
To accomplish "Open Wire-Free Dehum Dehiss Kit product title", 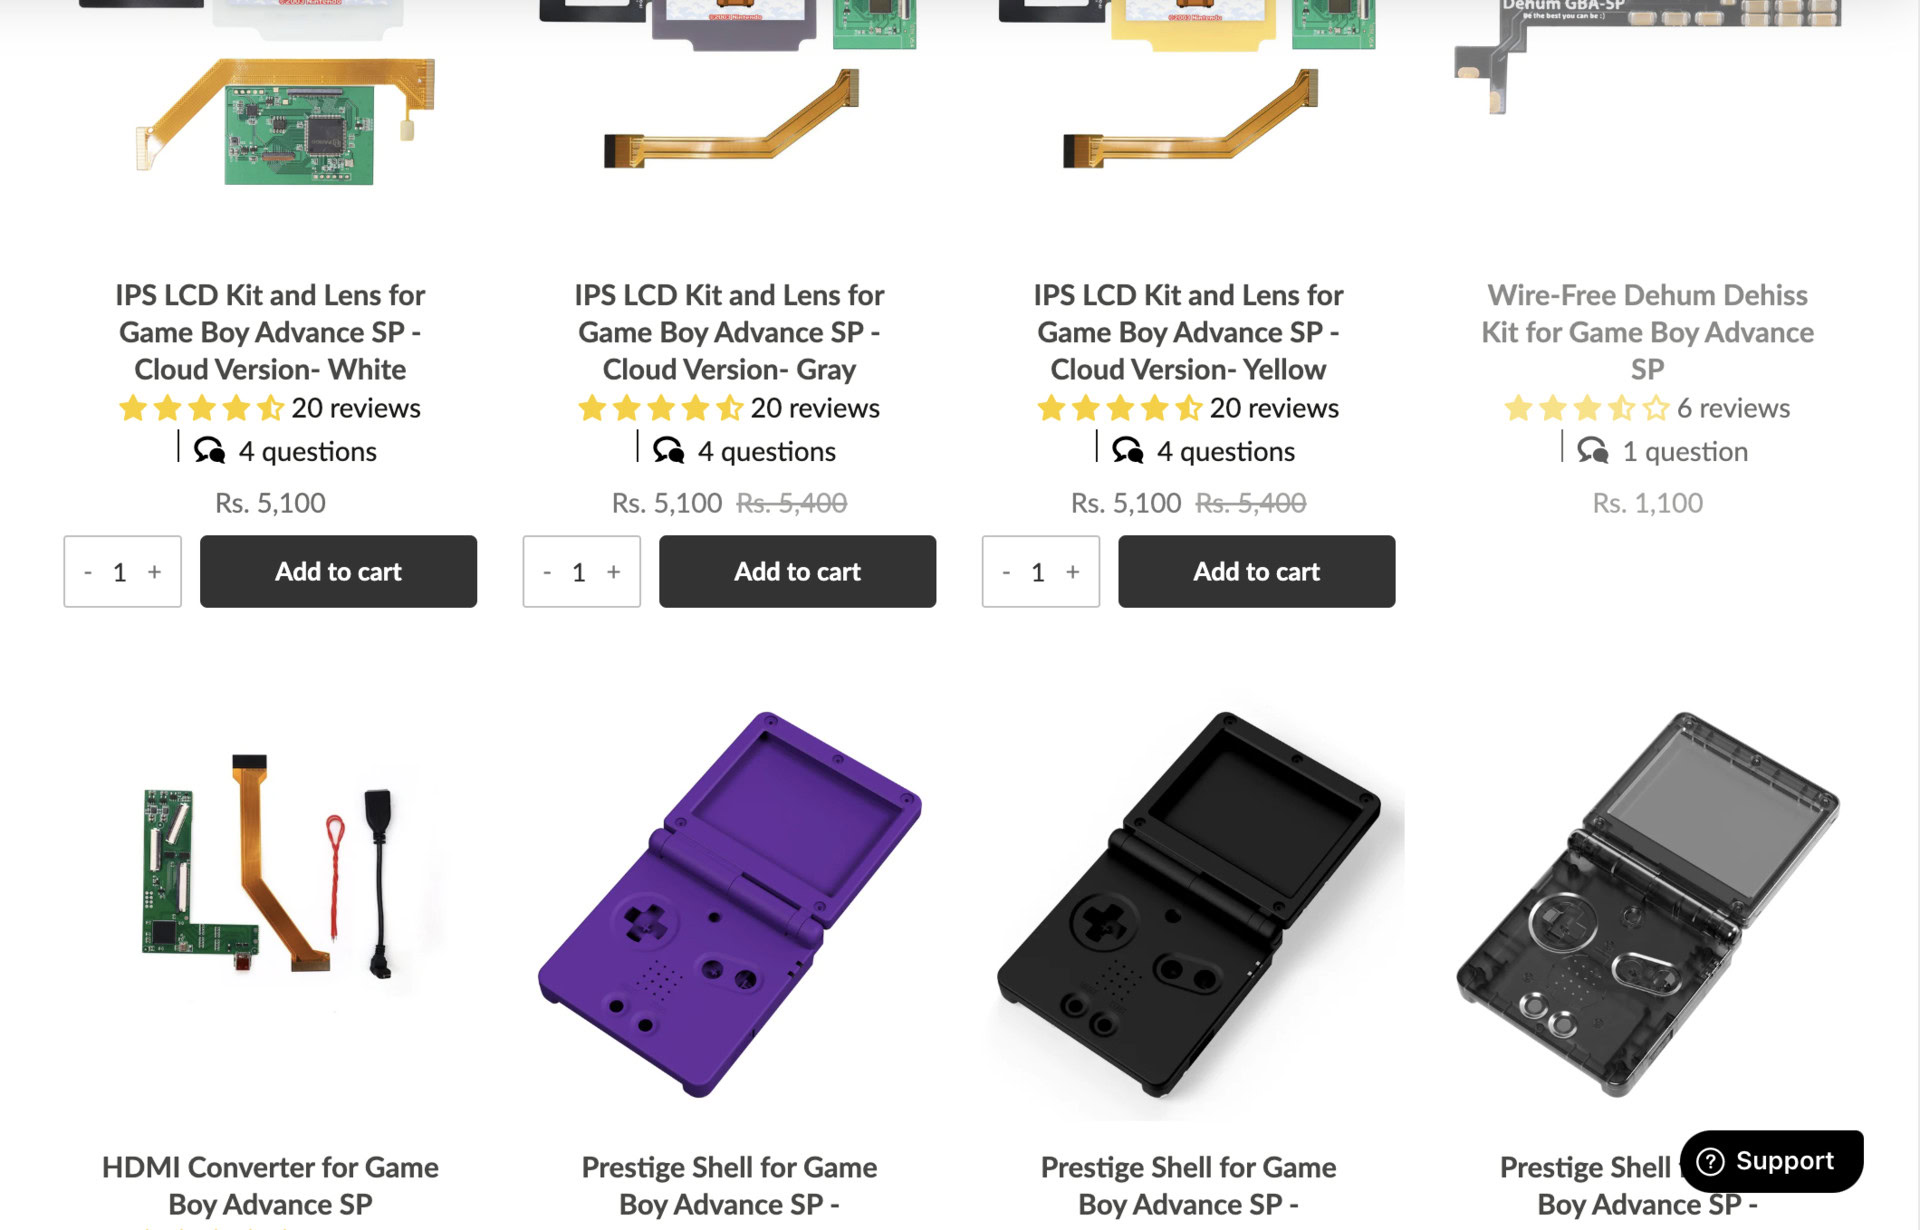I will [x=1647, y=331].
